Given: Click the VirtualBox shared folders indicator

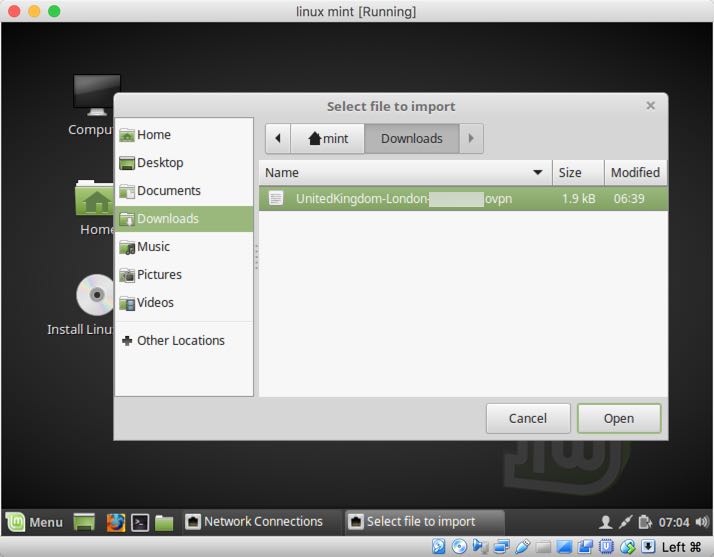Looking at the screenshot, I should tap(543, 547).
